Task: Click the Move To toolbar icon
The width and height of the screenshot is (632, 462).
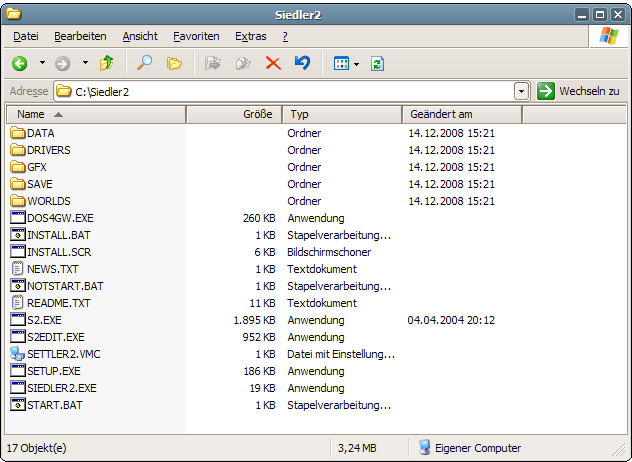Action: [212, 63]
